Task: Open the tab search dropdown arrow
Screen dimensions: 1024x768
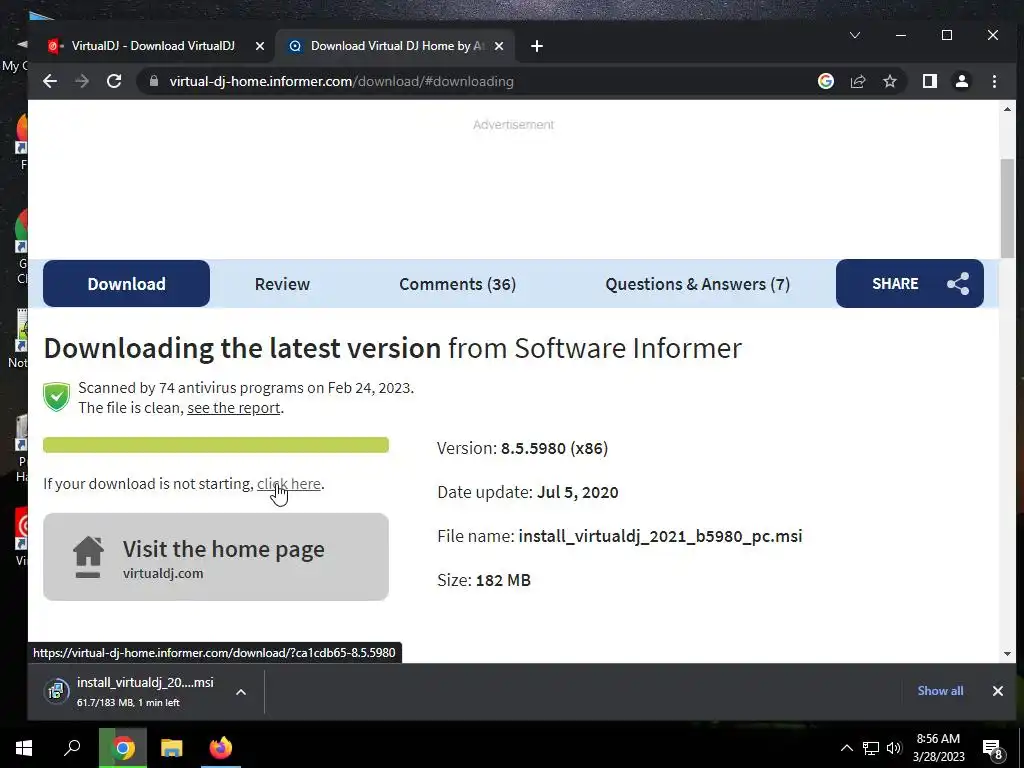Action: click(854, 35)
